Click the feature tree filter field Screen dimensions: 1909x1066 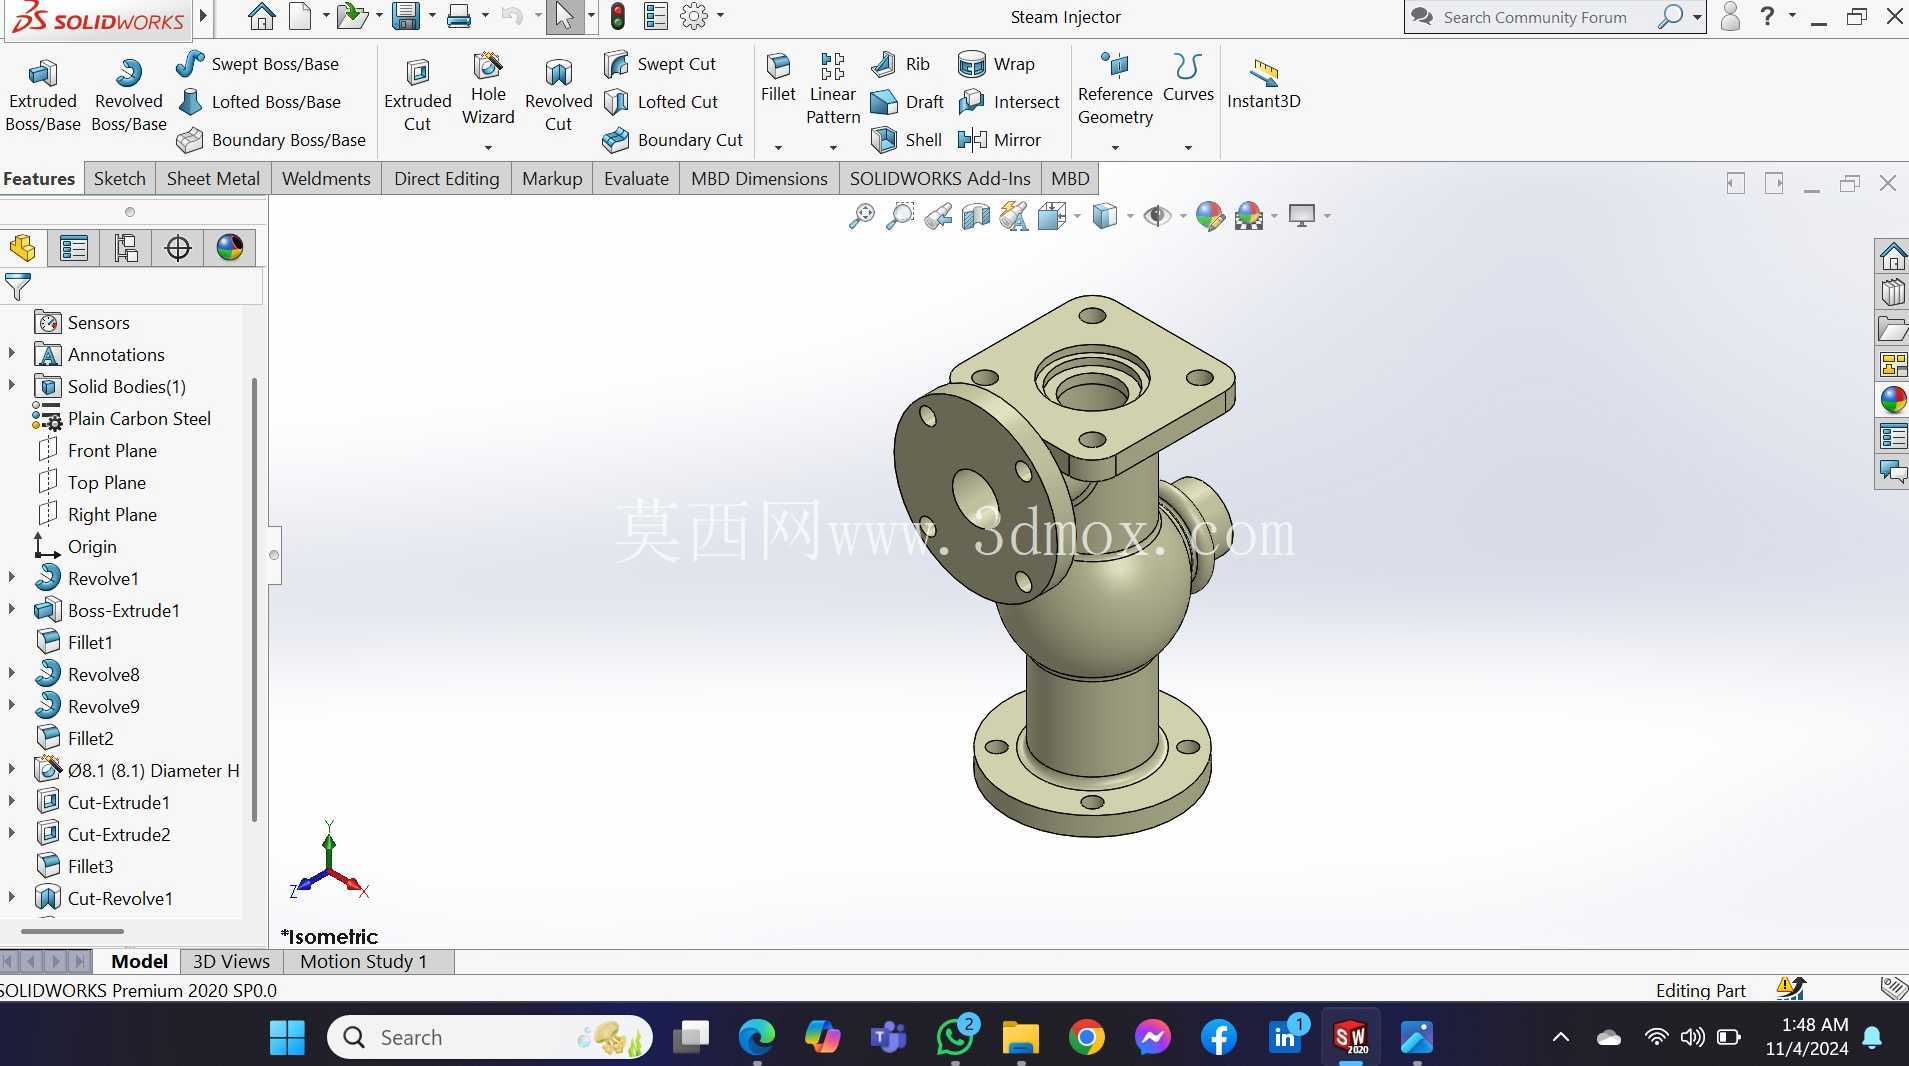coord(132,287)
